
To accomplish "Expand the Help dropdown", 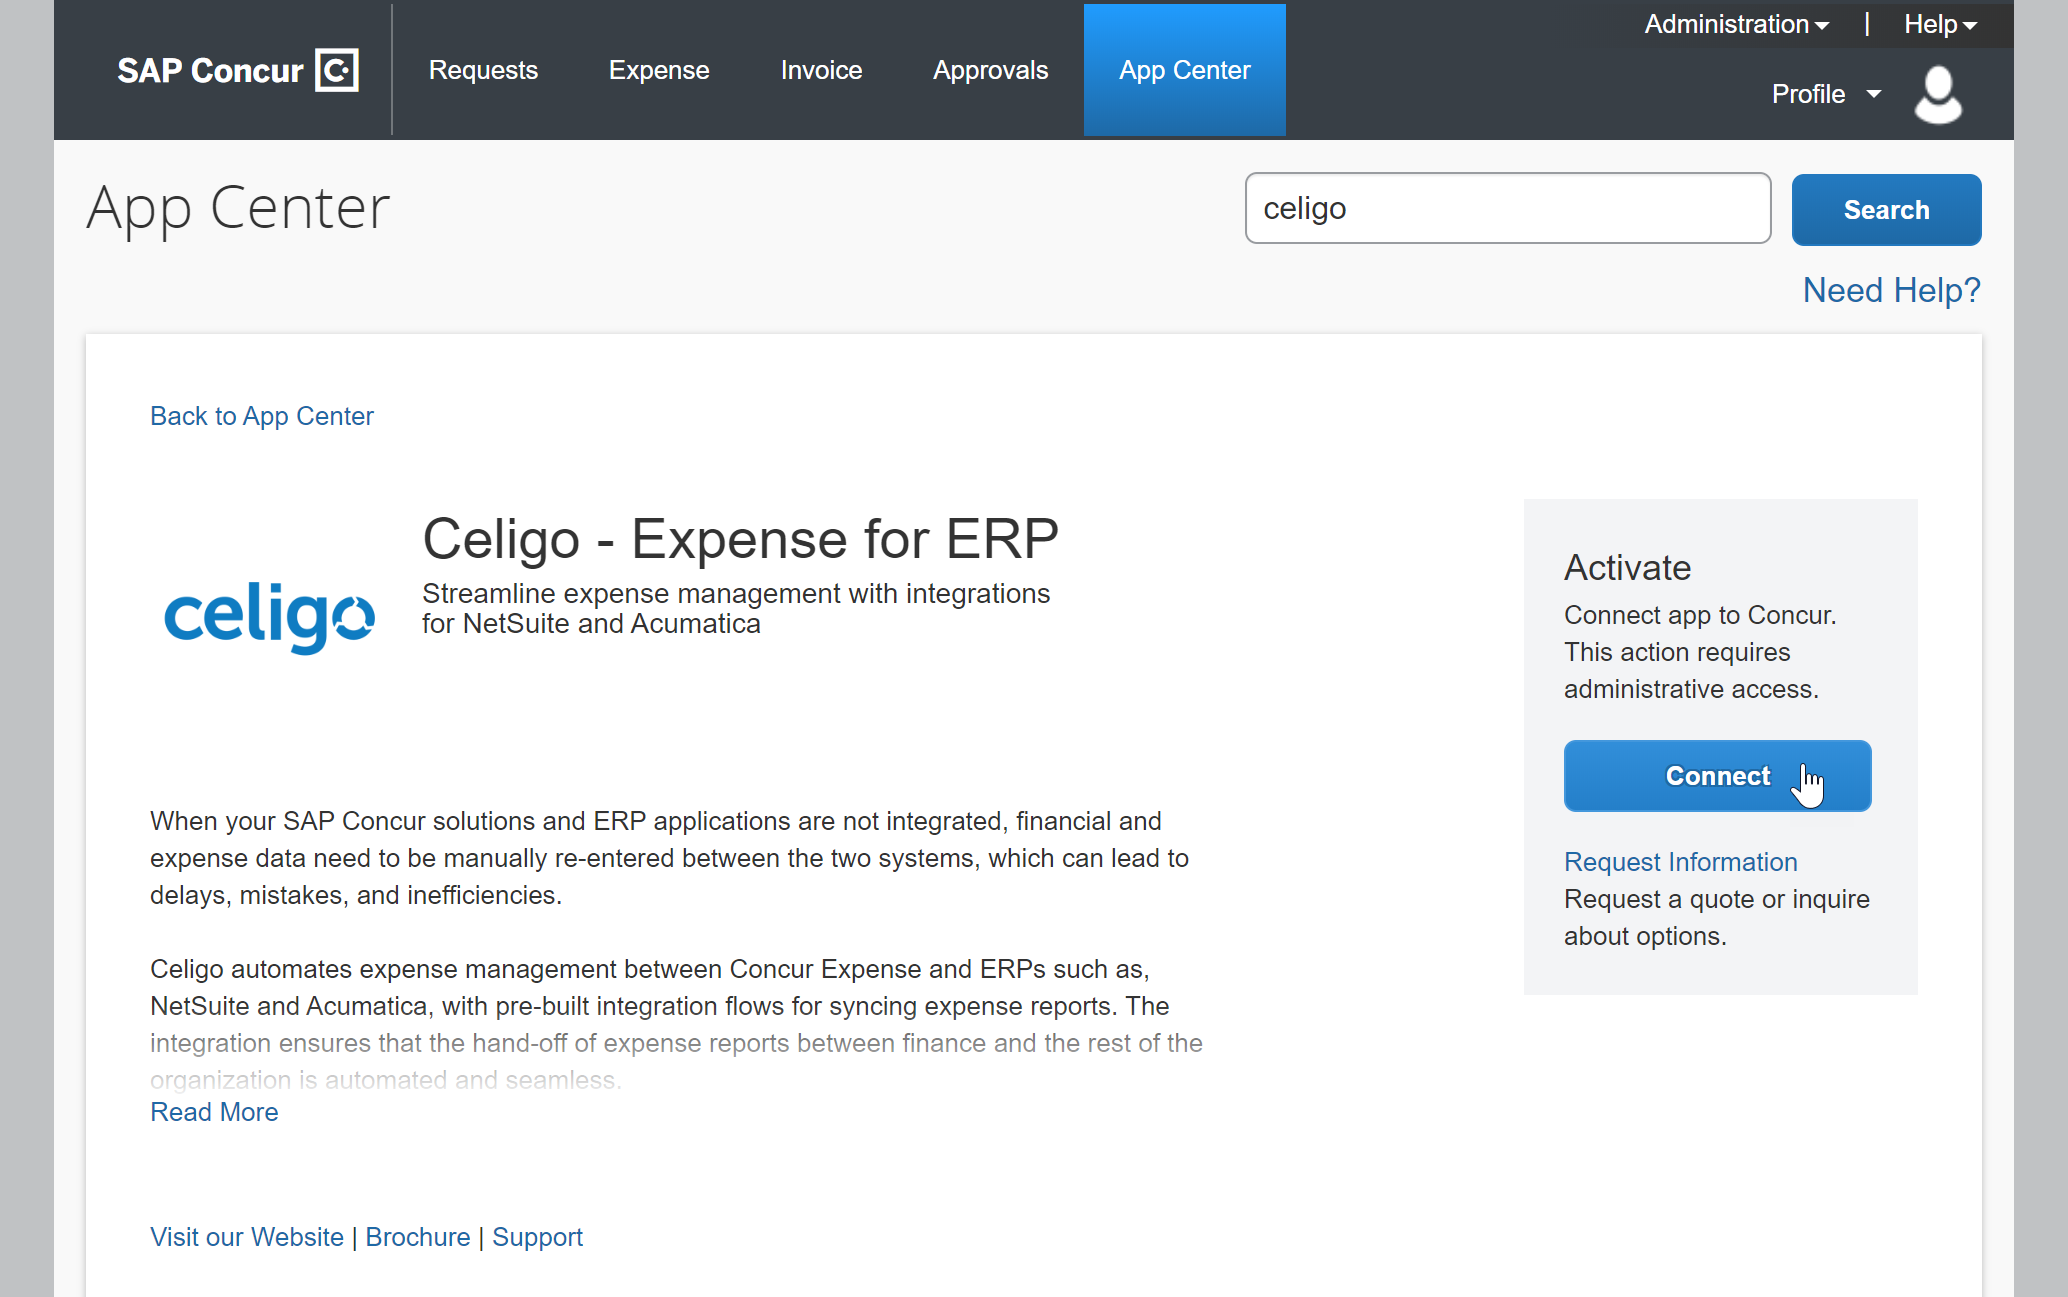I will [1940, 24].
